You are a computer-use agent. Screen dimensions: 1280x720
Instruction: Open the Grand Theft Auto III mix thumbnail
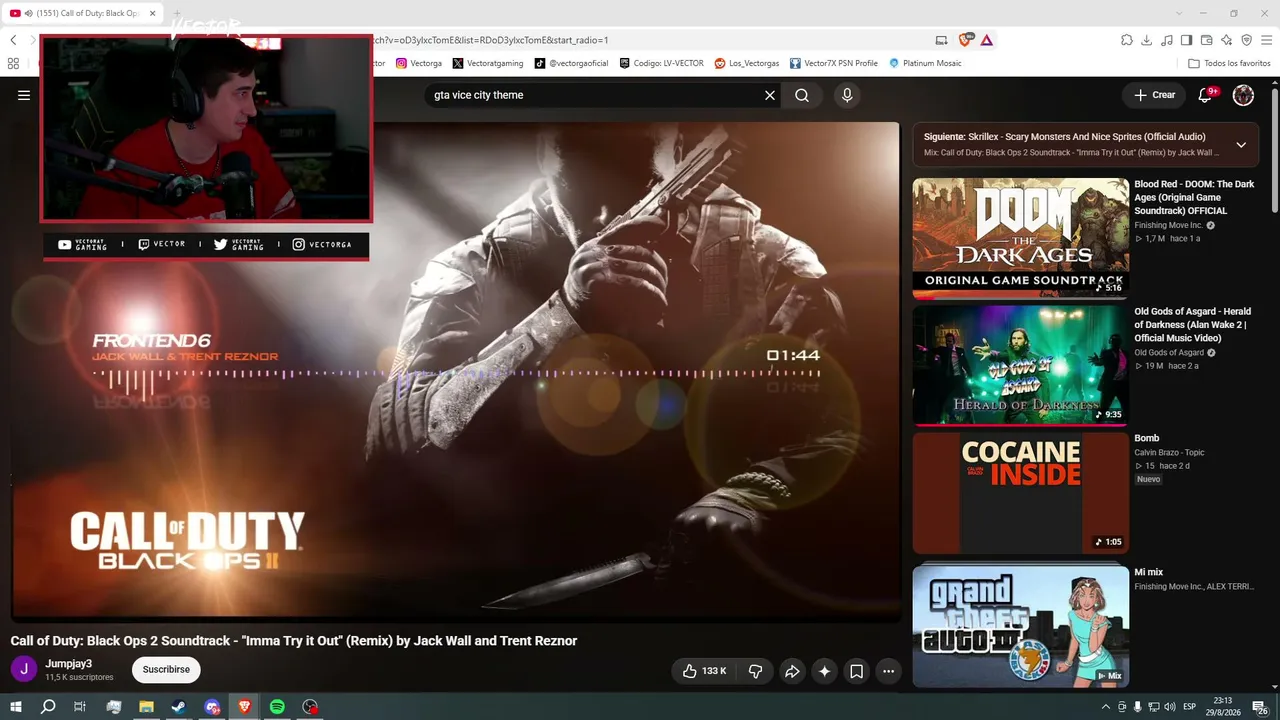[1021, 625]
